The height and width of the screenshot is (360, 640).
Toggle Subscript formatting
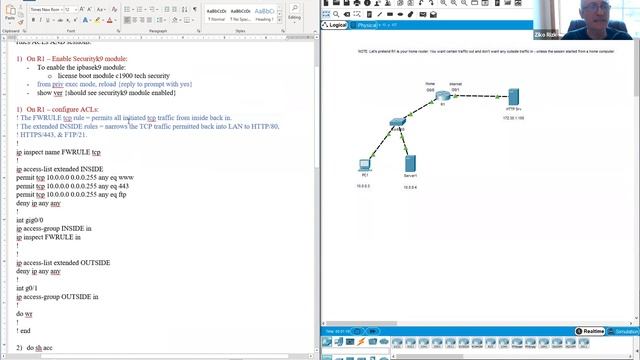pyautogui.click(x=68, y=20)
